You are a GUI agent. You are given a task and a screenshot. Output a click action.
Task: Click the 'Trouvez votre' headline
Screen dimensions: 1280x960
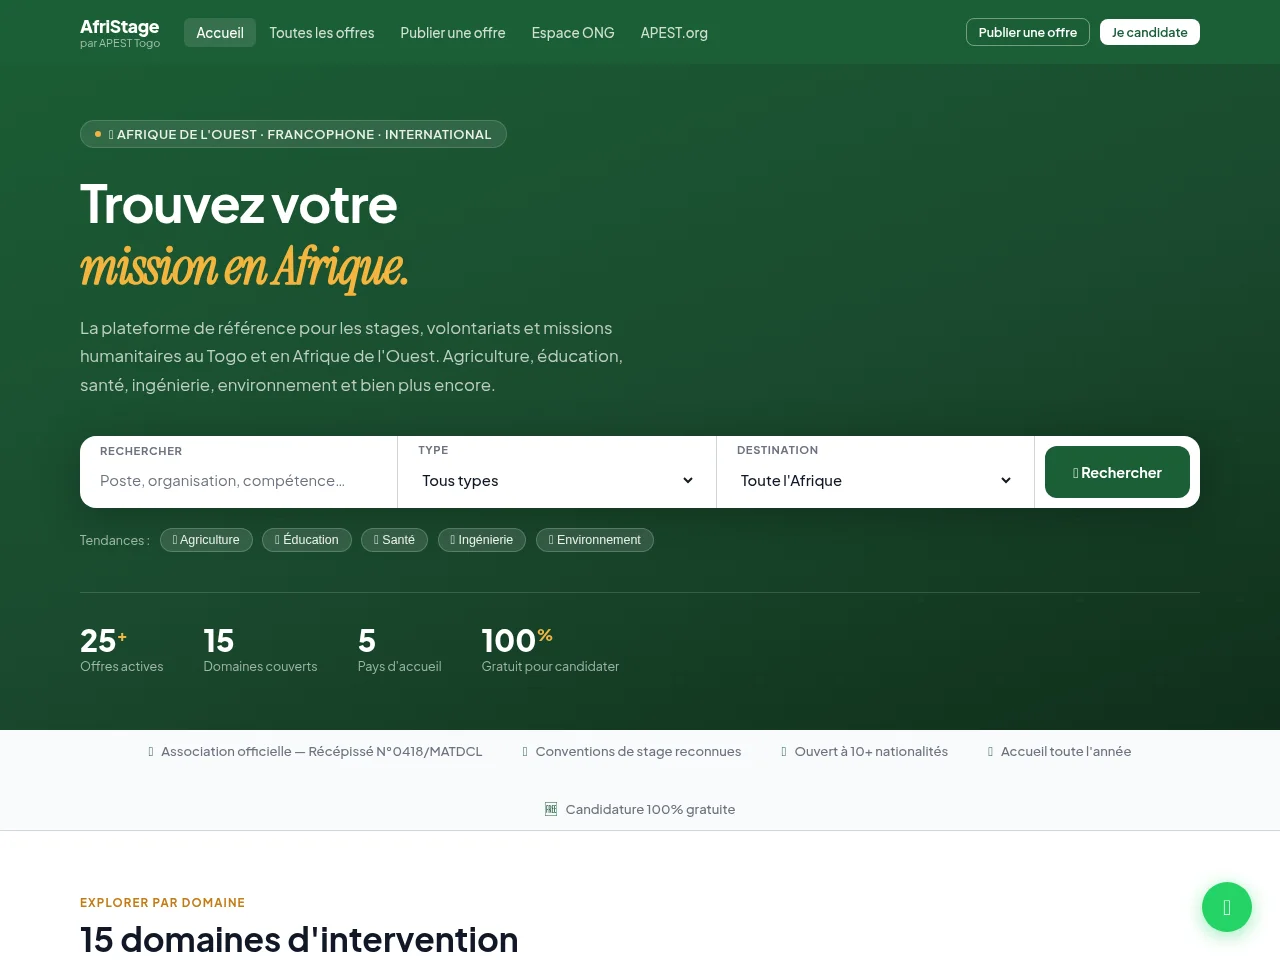click(x=239, y=204)
